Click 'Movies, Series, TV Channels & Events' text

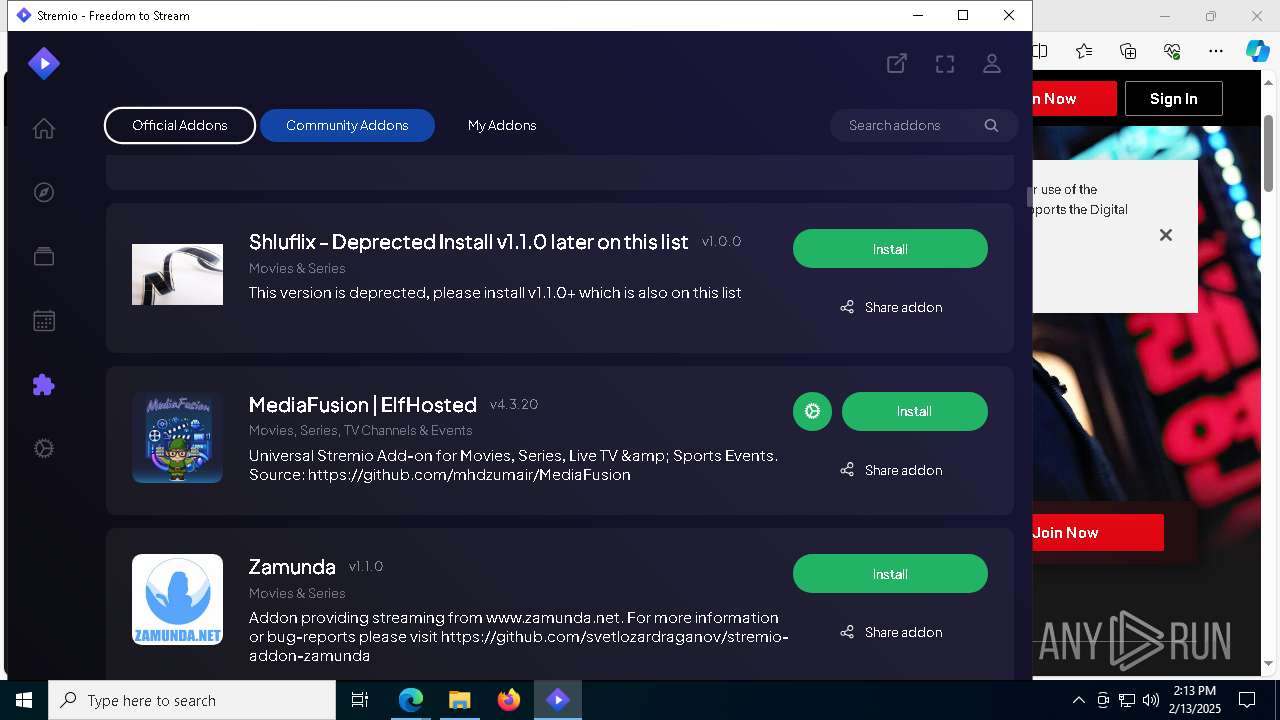[x=360, y=431]
